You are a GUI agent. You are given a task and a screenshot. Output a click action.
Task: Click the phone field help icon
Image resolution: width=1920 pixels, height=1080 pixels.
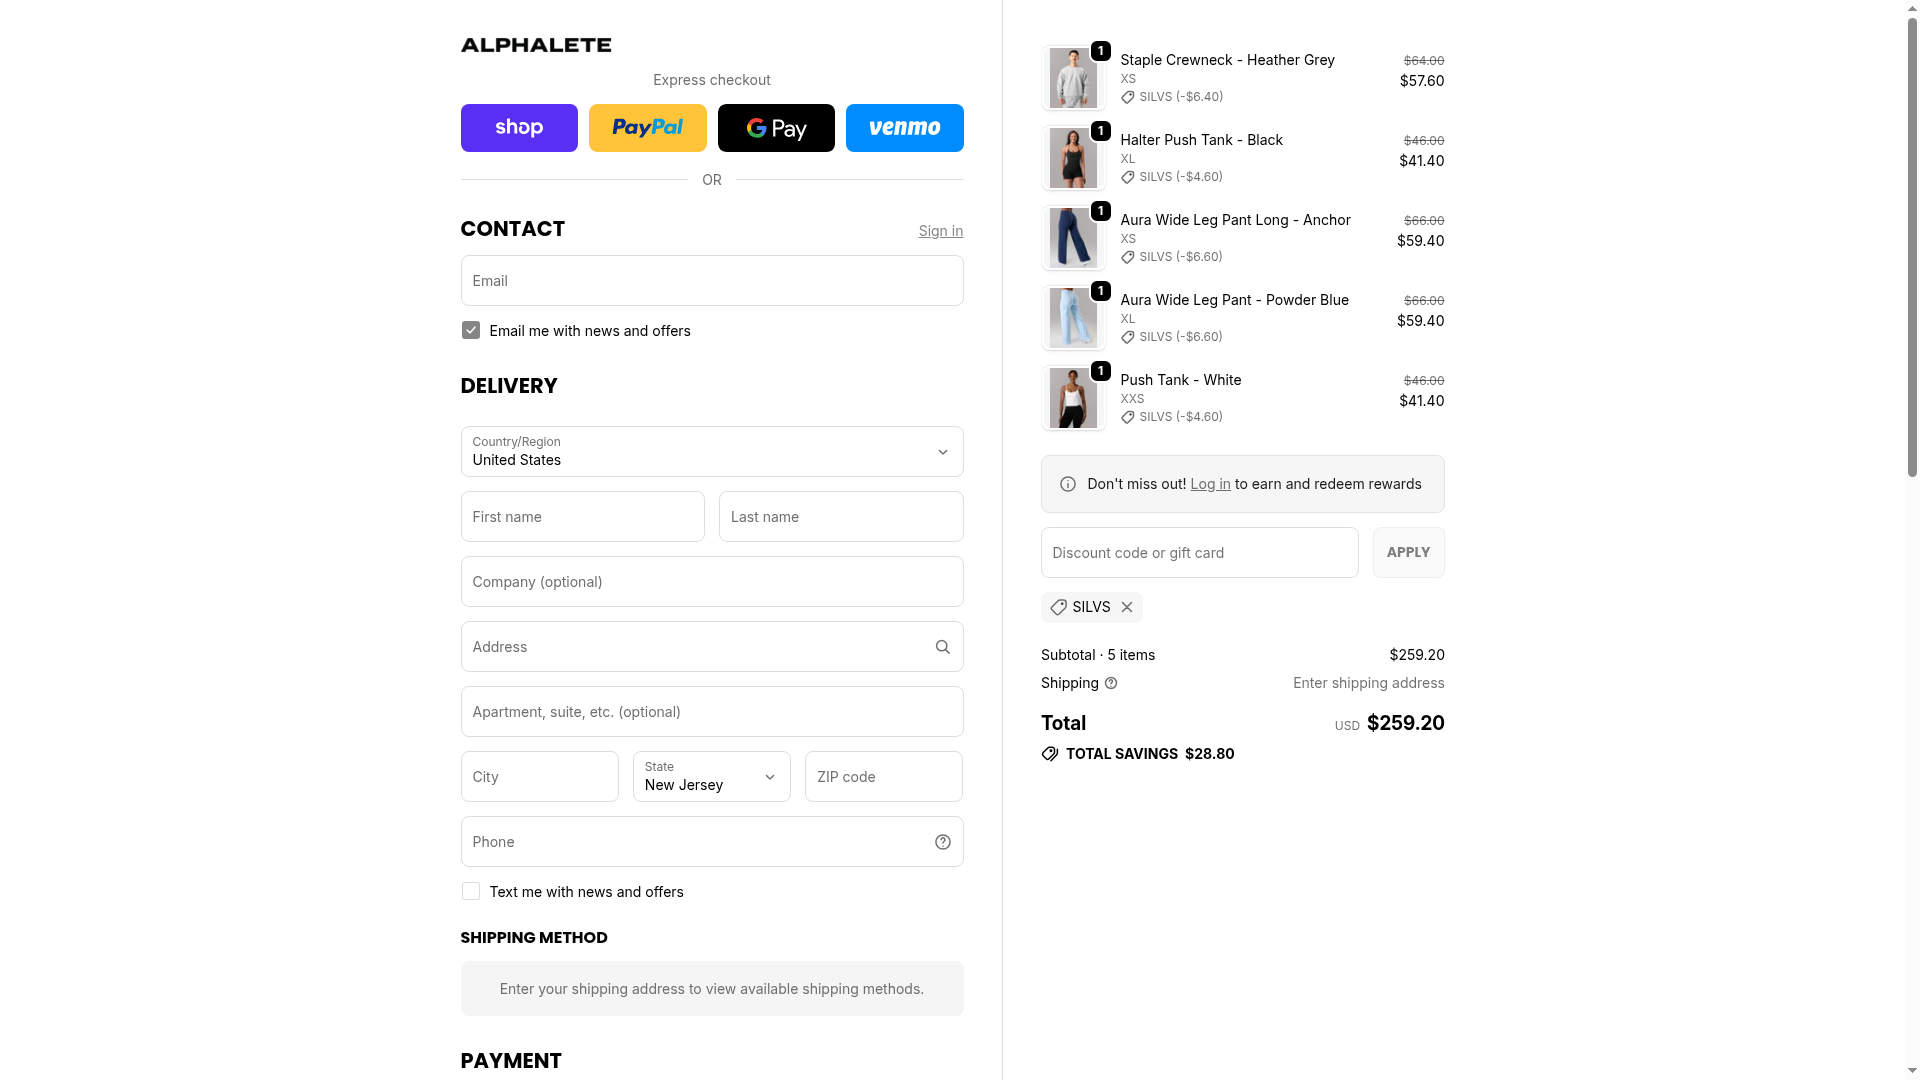(x=942, y=842)
